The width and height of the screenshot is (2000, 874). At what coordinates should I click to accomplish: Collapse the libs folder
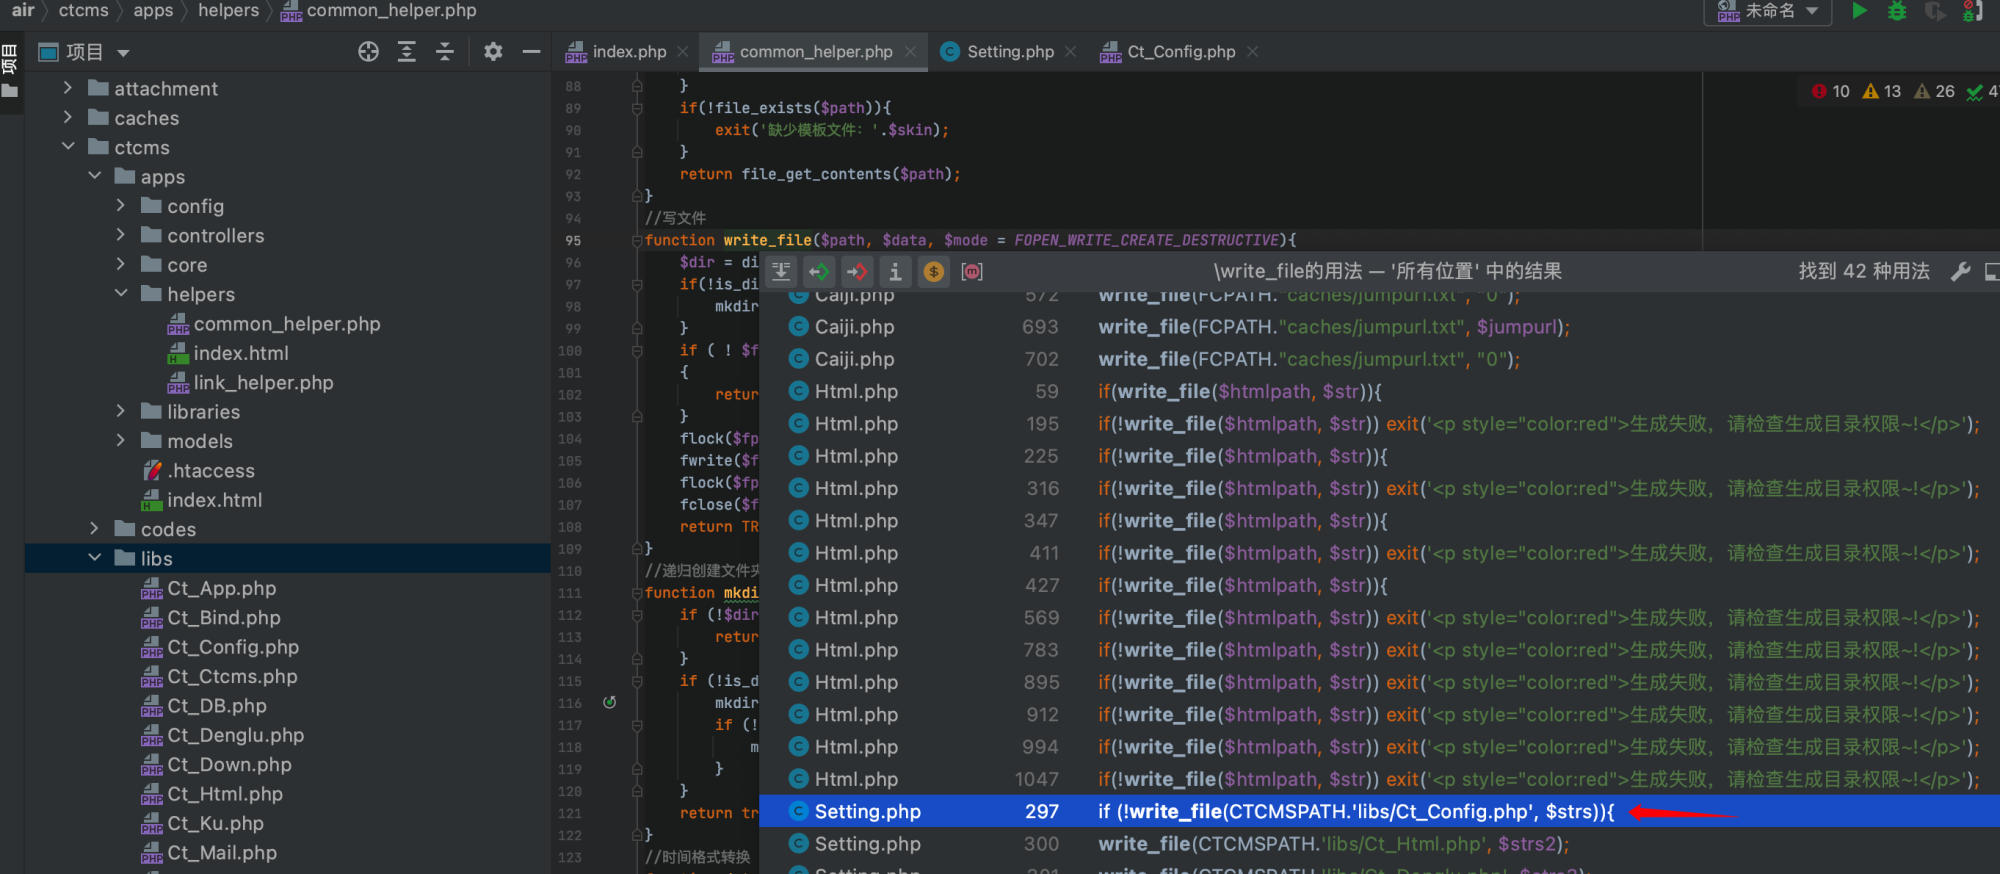click(x=95, y=558)
